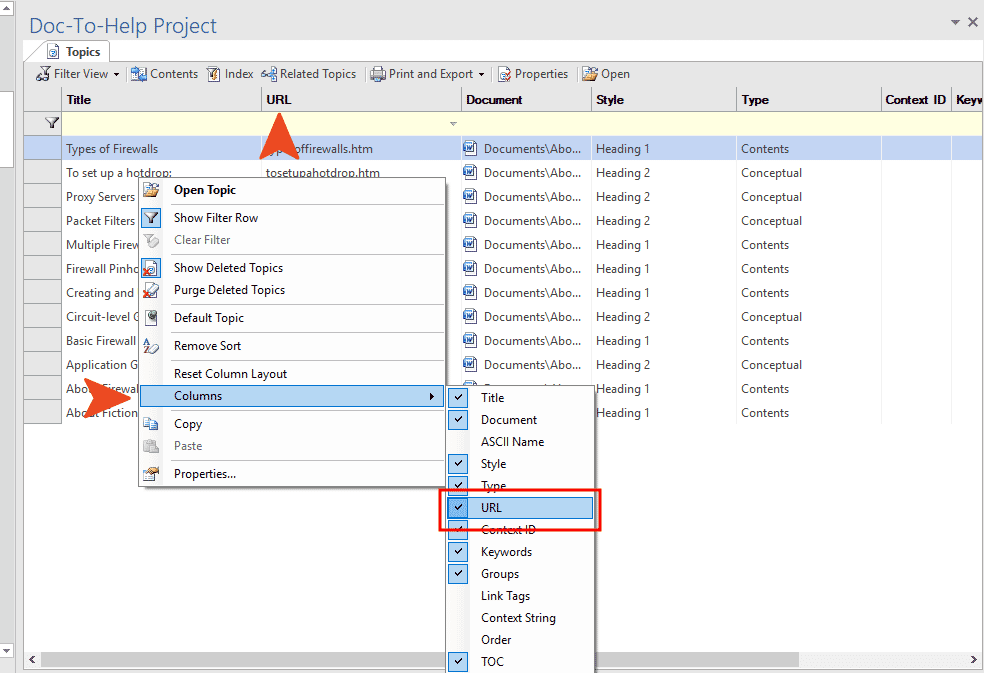The width and height of the screenshot is (984, 673).
Task: Enable the Context String column
Action: point(518,618)
